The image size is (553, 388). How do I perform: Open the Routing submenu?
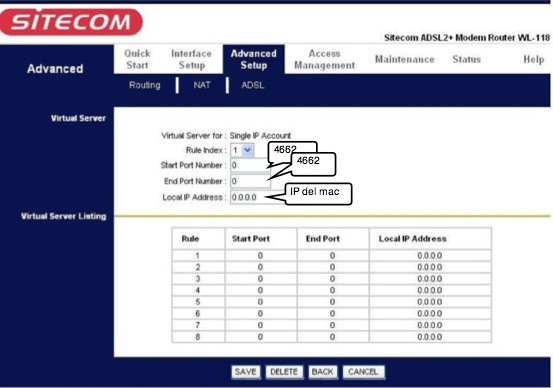point(145,85)
